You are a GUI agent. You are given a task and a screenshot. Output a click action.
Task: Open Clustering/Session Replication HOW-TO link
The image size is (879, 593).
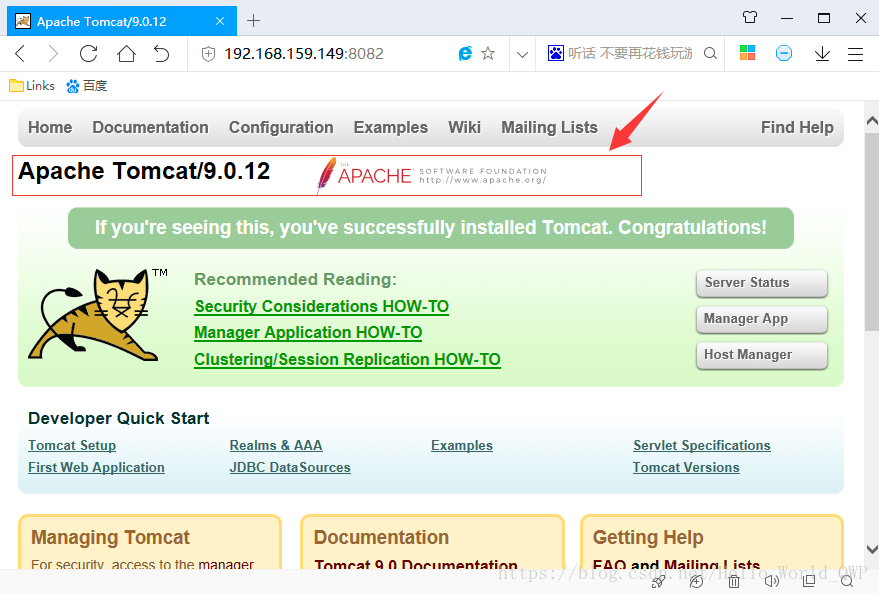coord(347,359)
